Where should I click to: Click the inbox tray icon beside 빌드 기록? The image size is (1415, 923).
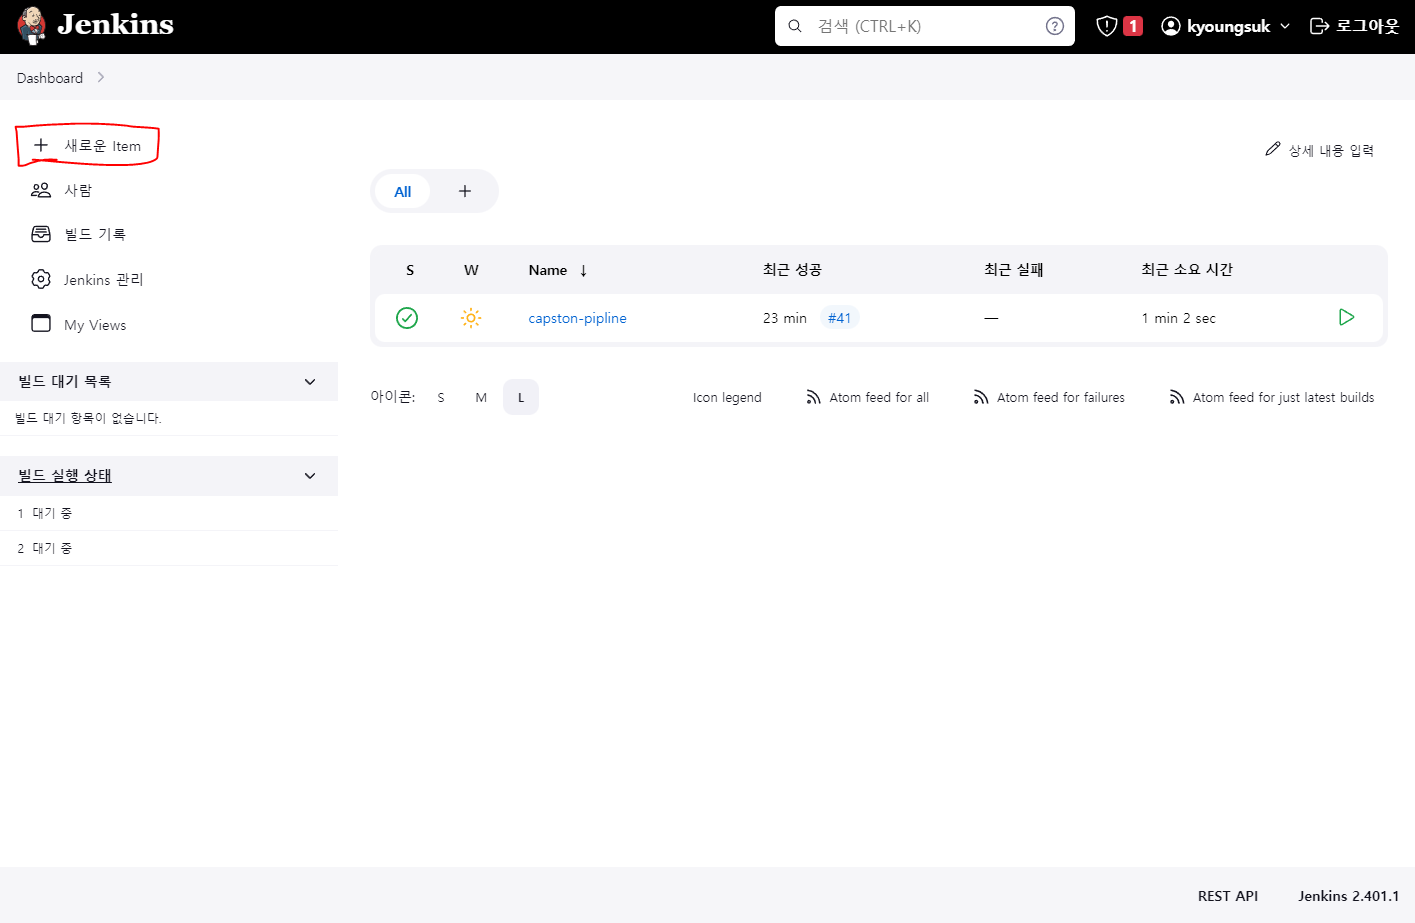pyautogui.click(x=41, y=234)
